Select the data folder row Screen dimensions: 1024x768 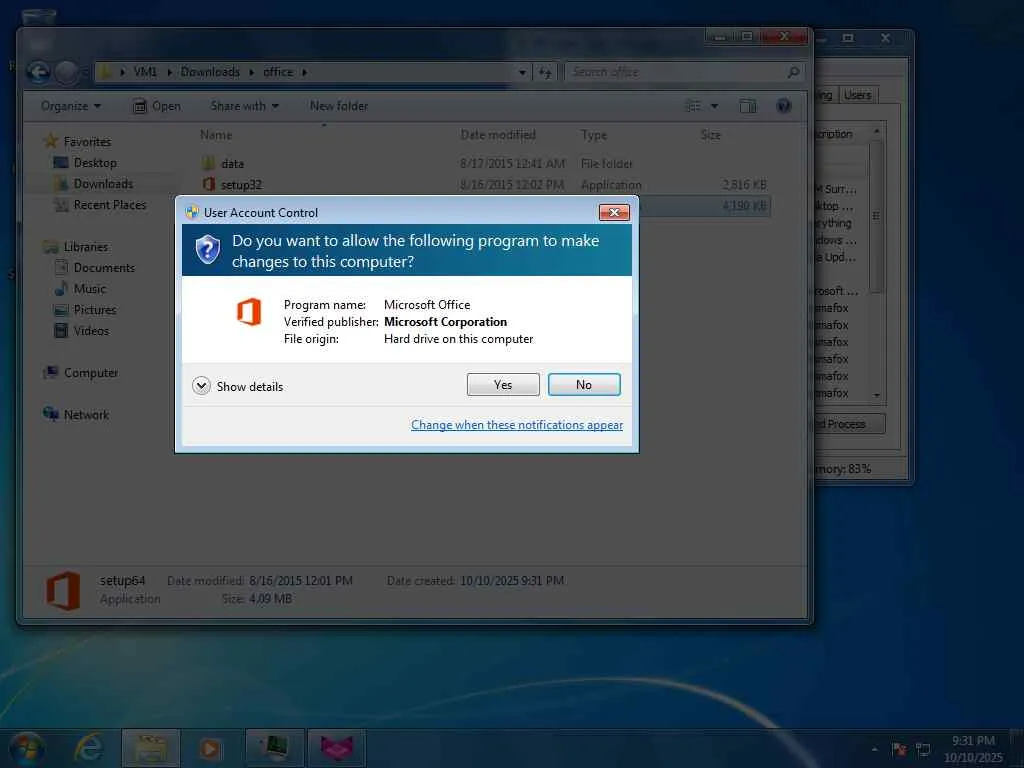[x=483, y=163]
